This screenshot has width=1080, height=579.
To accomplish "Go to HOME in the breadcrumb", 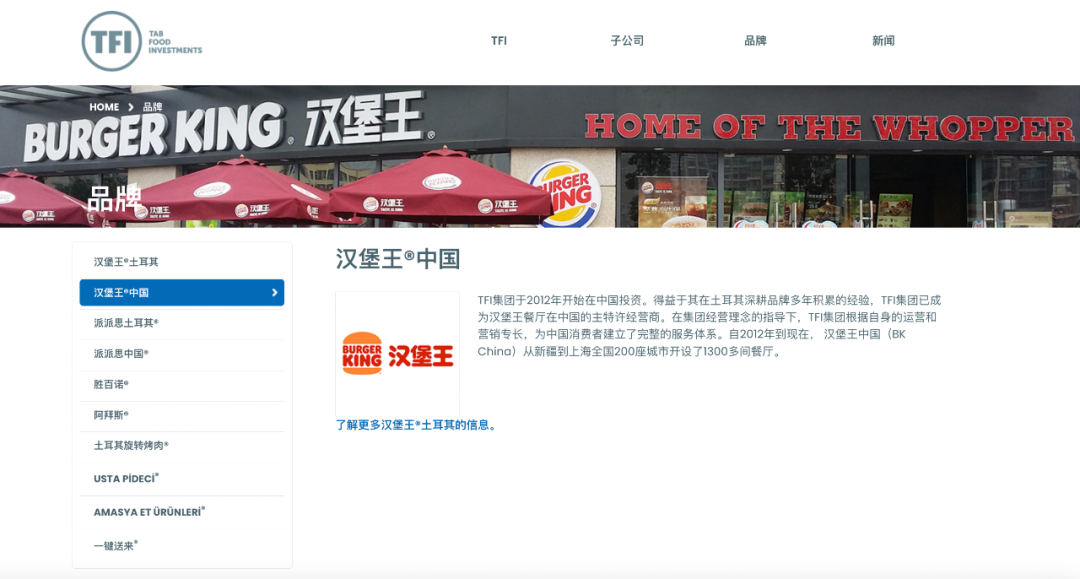I will point(104,107).
